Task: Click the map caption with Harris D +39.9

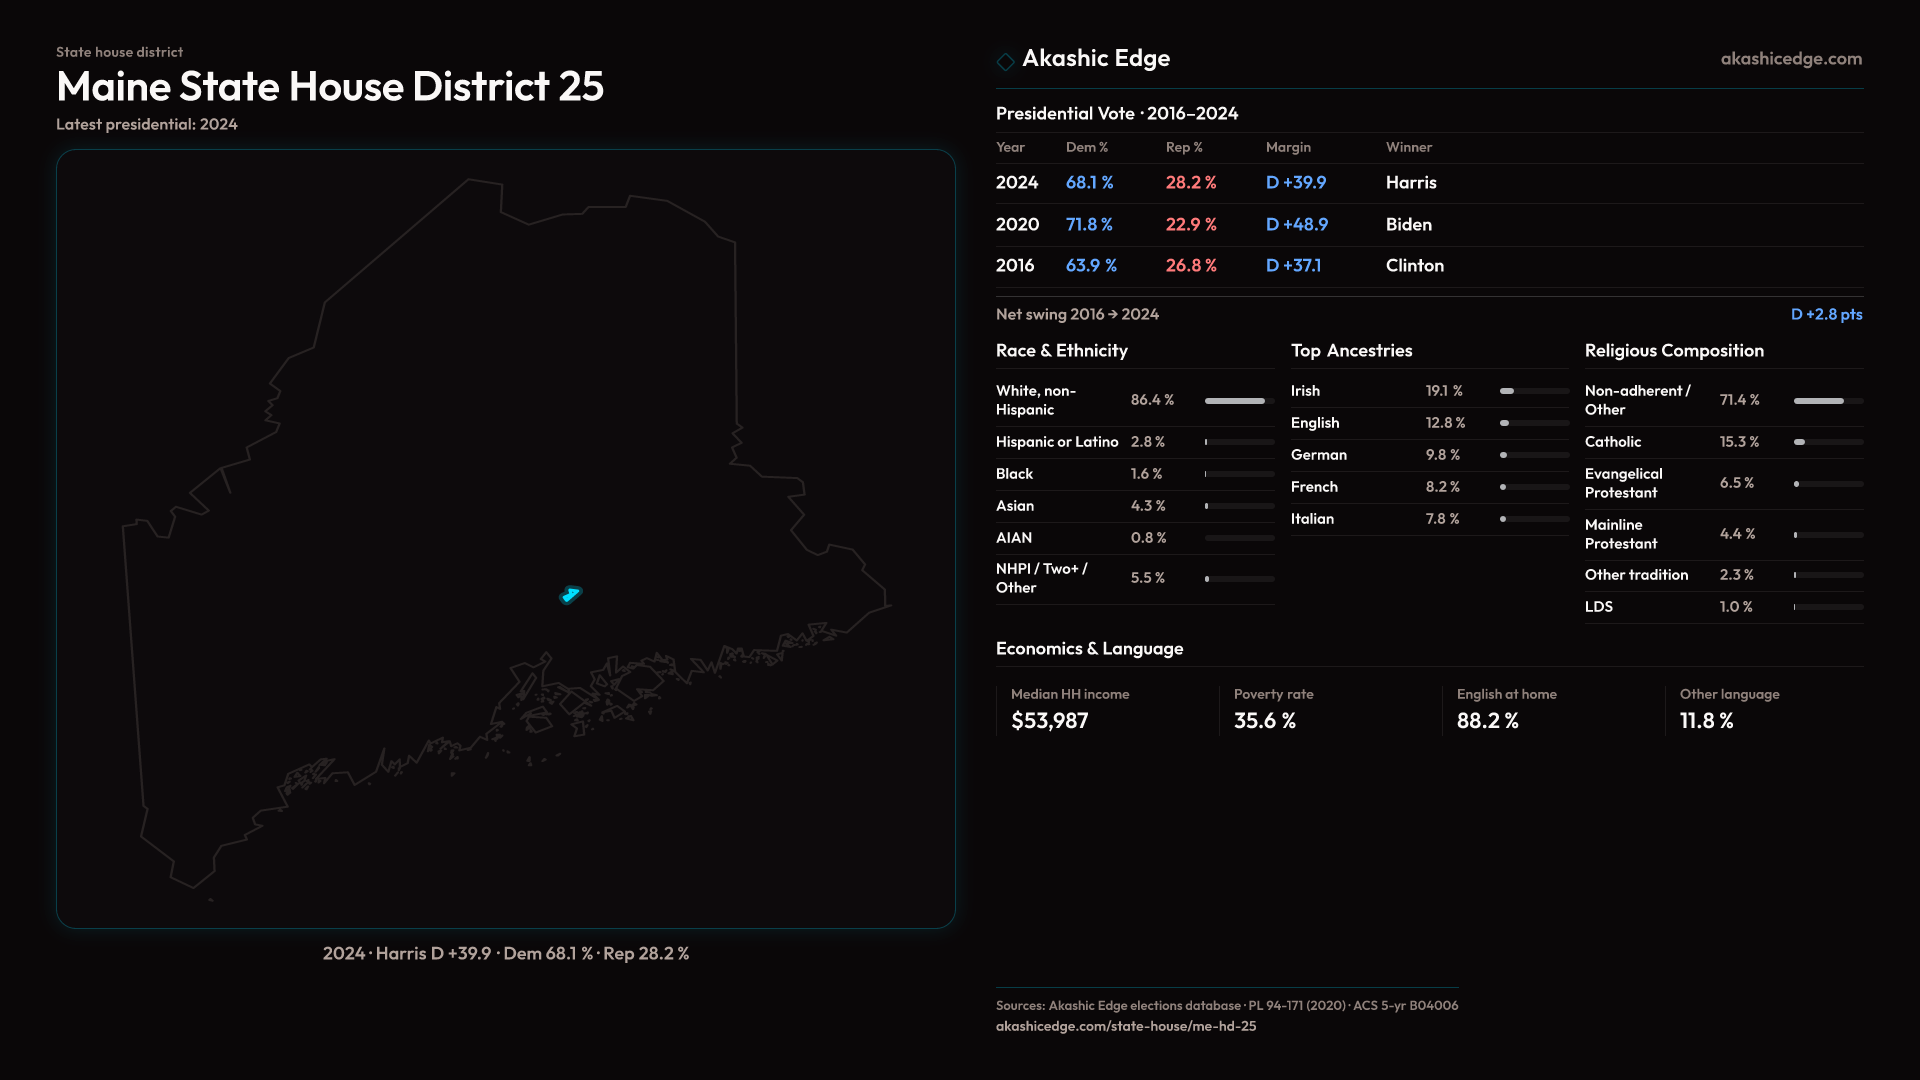Action: (506, 954)
